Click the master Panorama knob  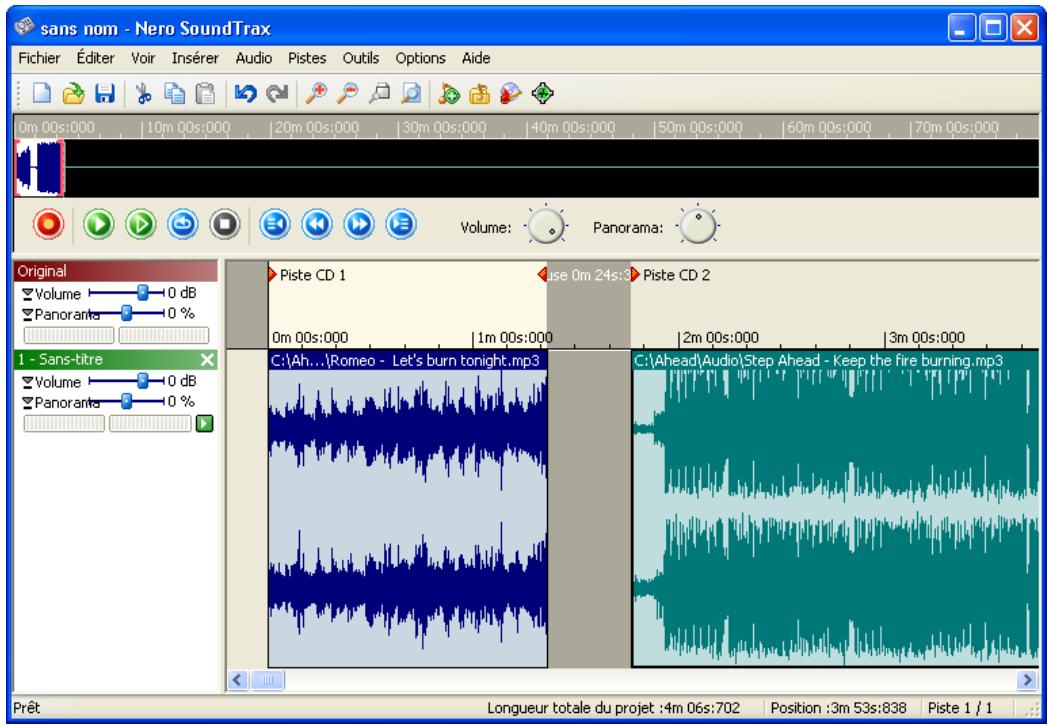point(698,226)
